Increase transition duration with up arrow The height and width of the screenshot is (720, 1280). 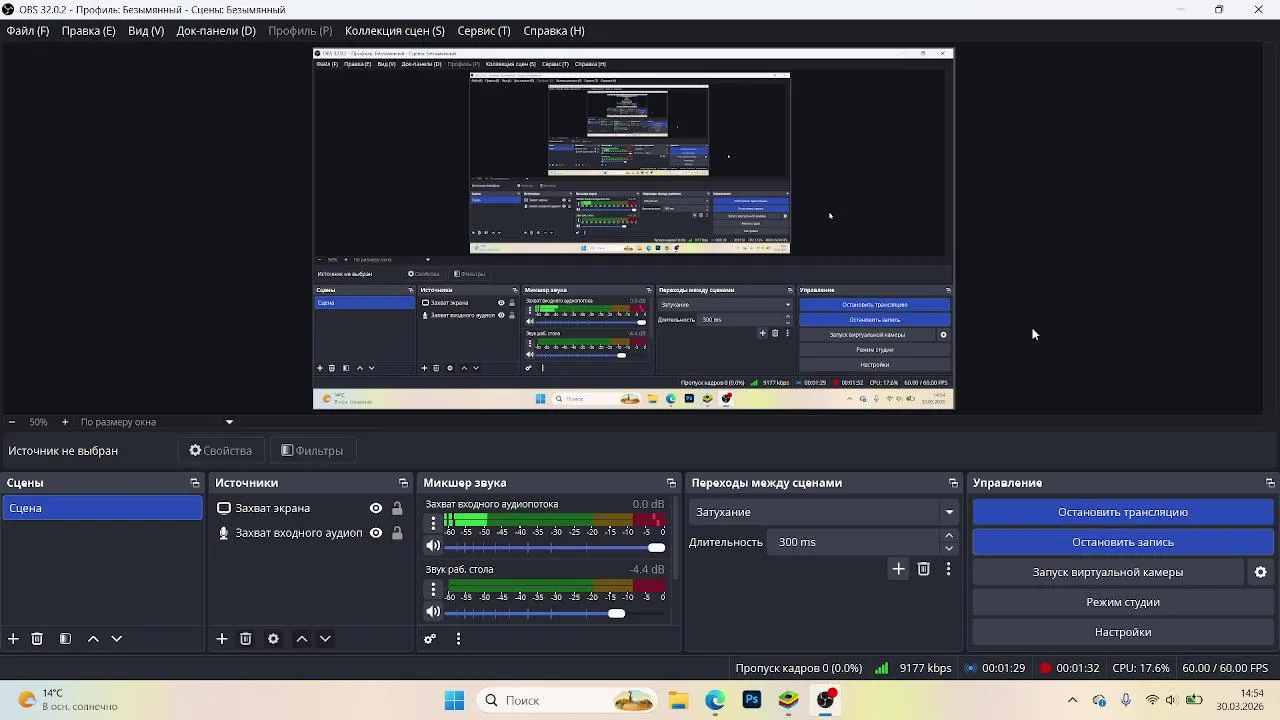click(x=949, y=536)
